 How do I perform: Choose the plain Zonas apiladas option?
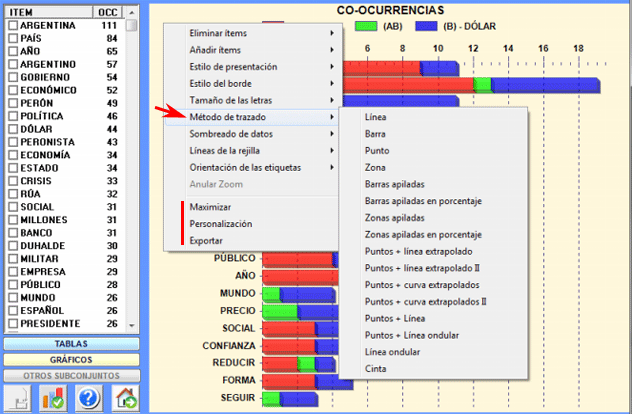(395, 218)
